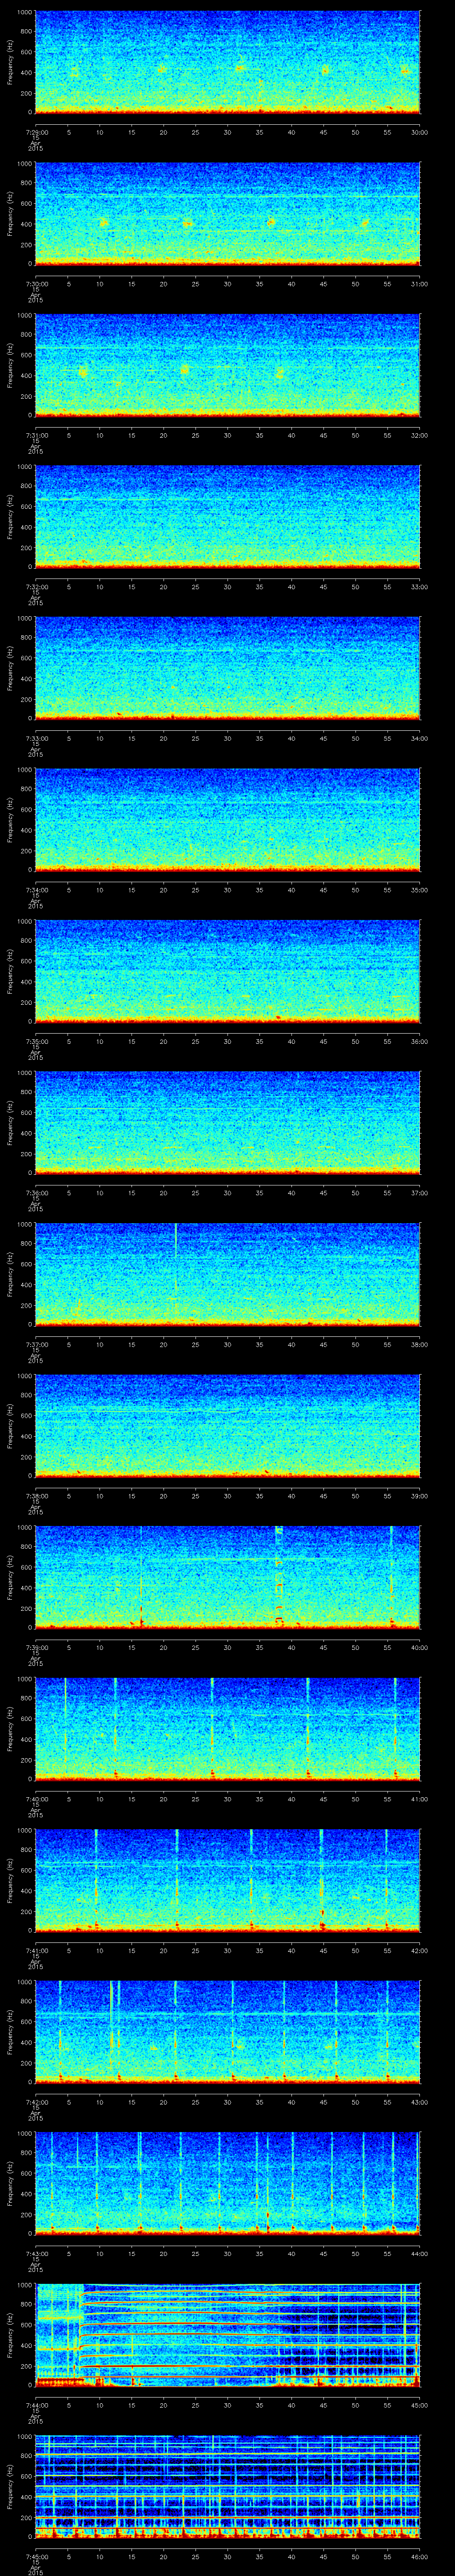Select the spectrogram panel starting at 7:39:00
This screenshot has height=2576, width=455.
click(227, 1577)
